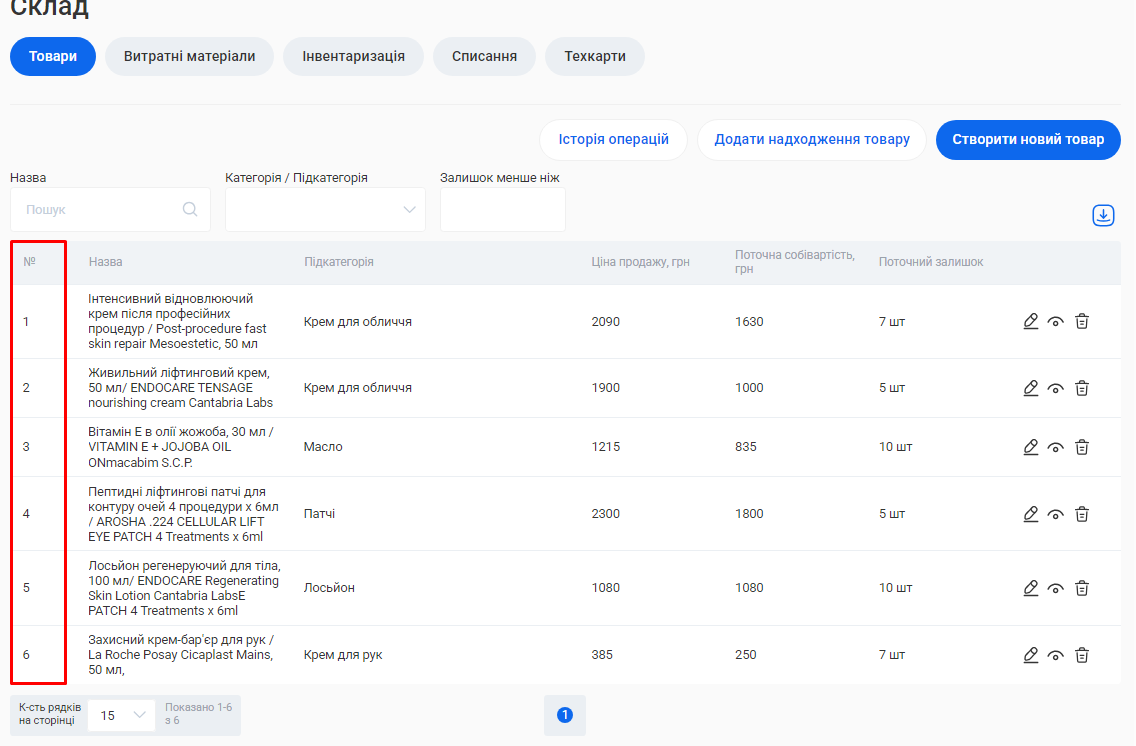Image resolution: width=1136 pixels, height=746 pixels.
Task: Focus the Залишок менше ніж input field
Action: click(x=502, y=210)
